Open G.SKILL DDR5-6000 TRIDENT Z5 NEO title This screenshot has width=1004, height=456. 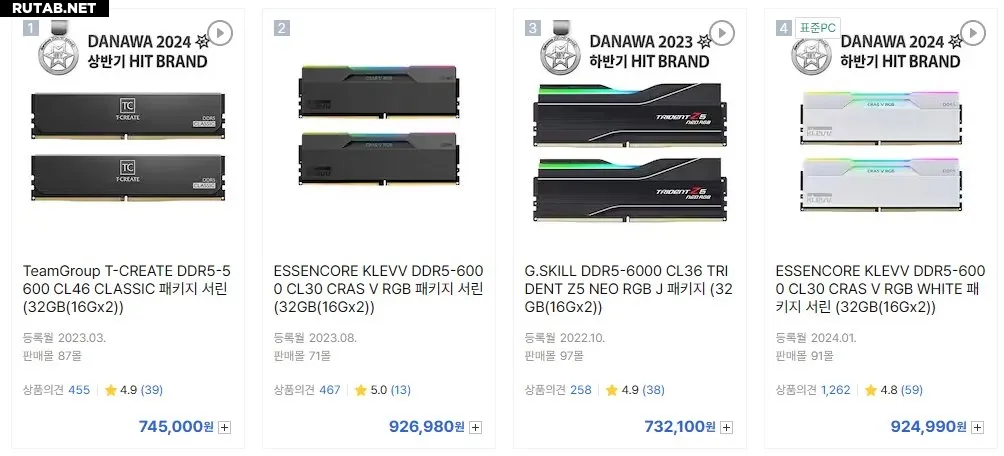point(628,289)
